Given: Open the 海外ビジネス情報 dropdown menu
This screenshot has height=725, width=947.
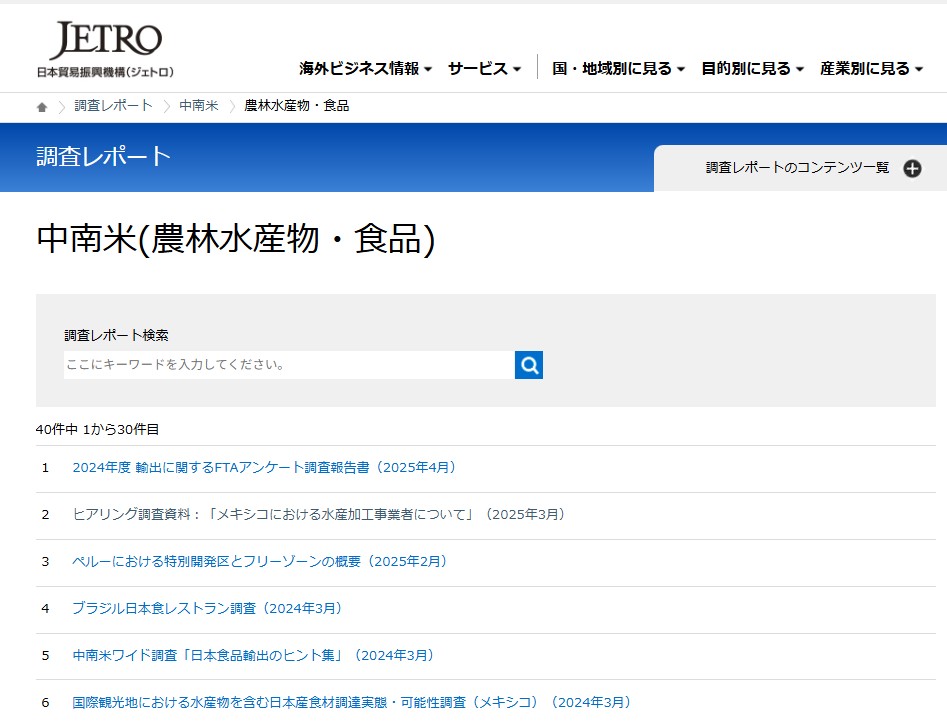Looking at the screenshot, I should click(360, 69).
